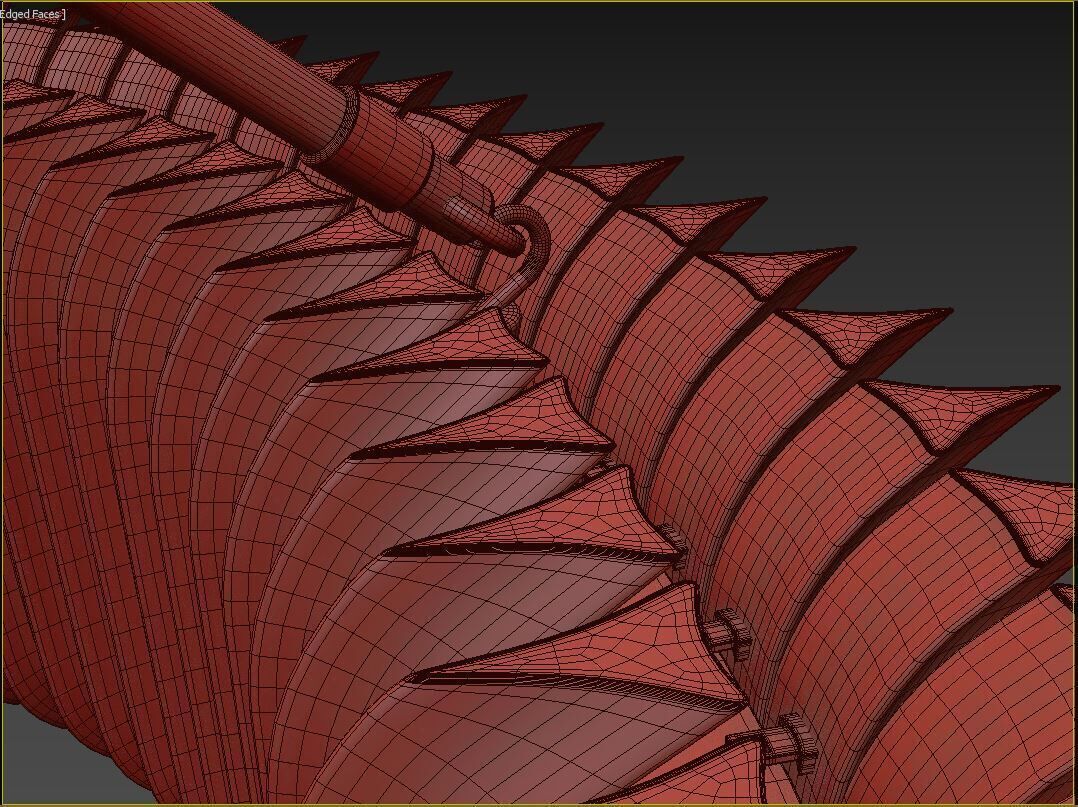
Task: Open the Edged Faces viewport shading menu
Action: [x=32, y=14]
